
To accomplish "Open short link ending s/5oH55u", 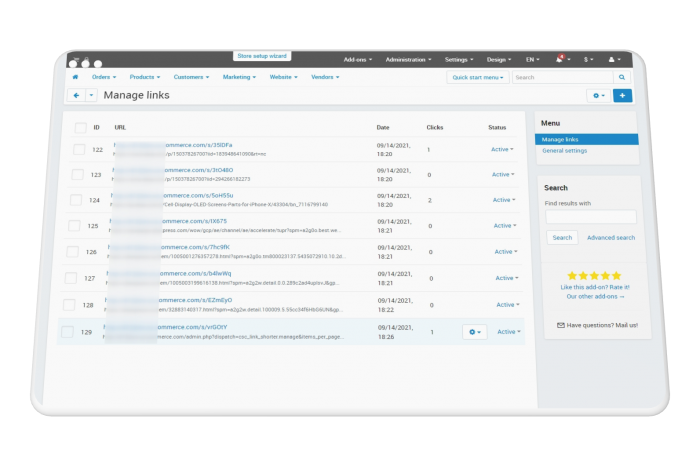I will coord(172,196).
